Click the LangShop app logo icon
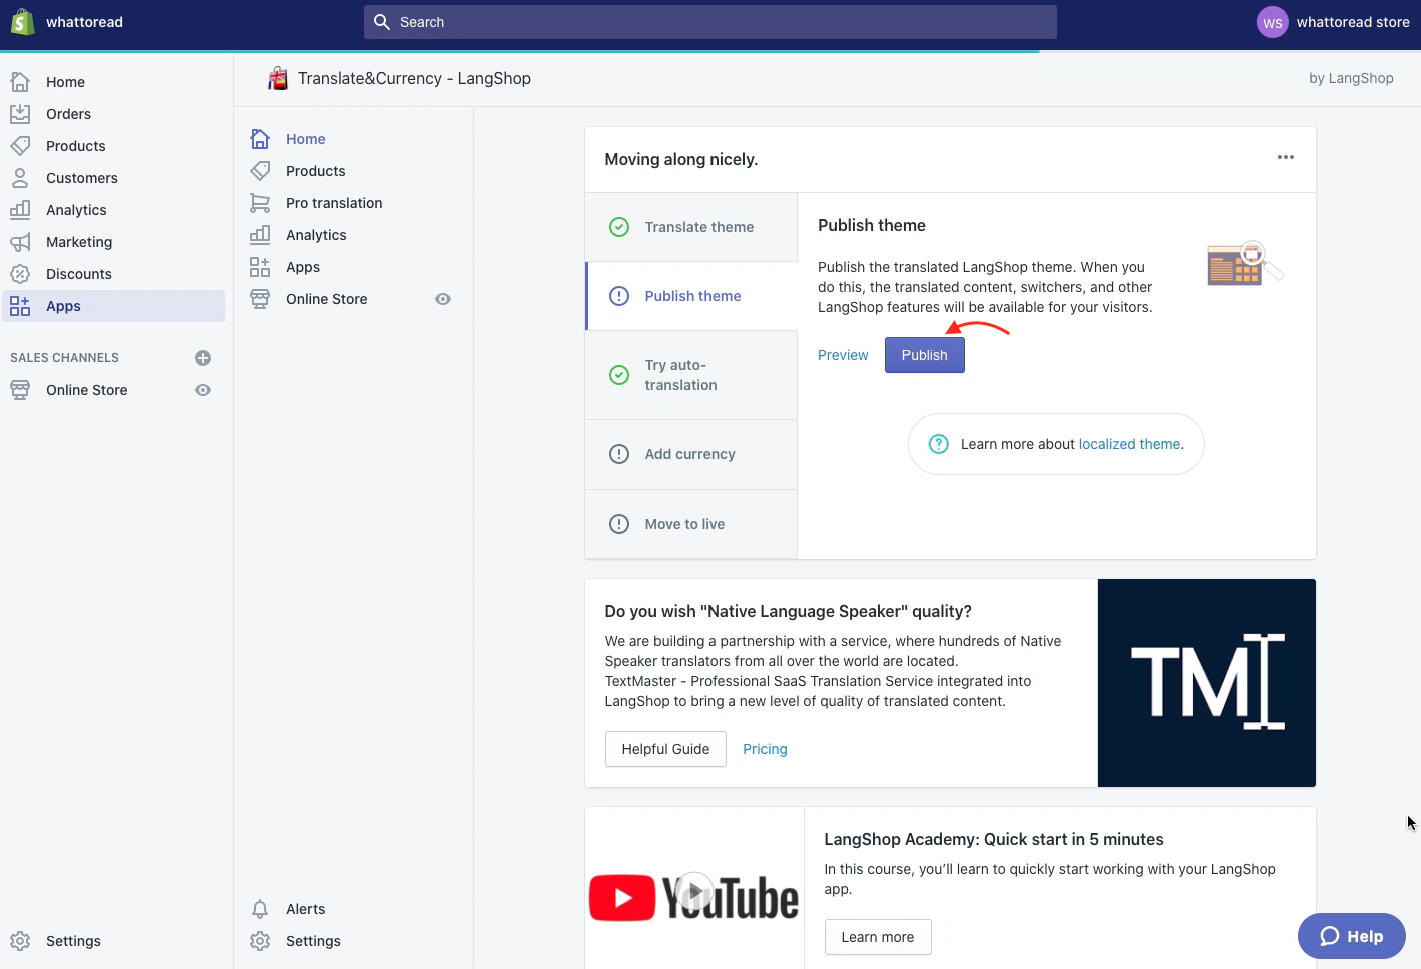Viewport: 1421px width, 969px height. 278,78
